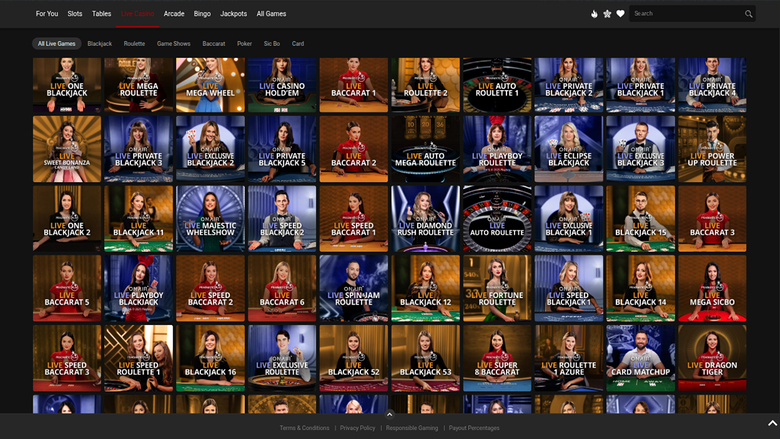Viewport: 780px width, 439px height.
Task: Launch Live Fortune Roulette game
Action: tap(497, 288)
